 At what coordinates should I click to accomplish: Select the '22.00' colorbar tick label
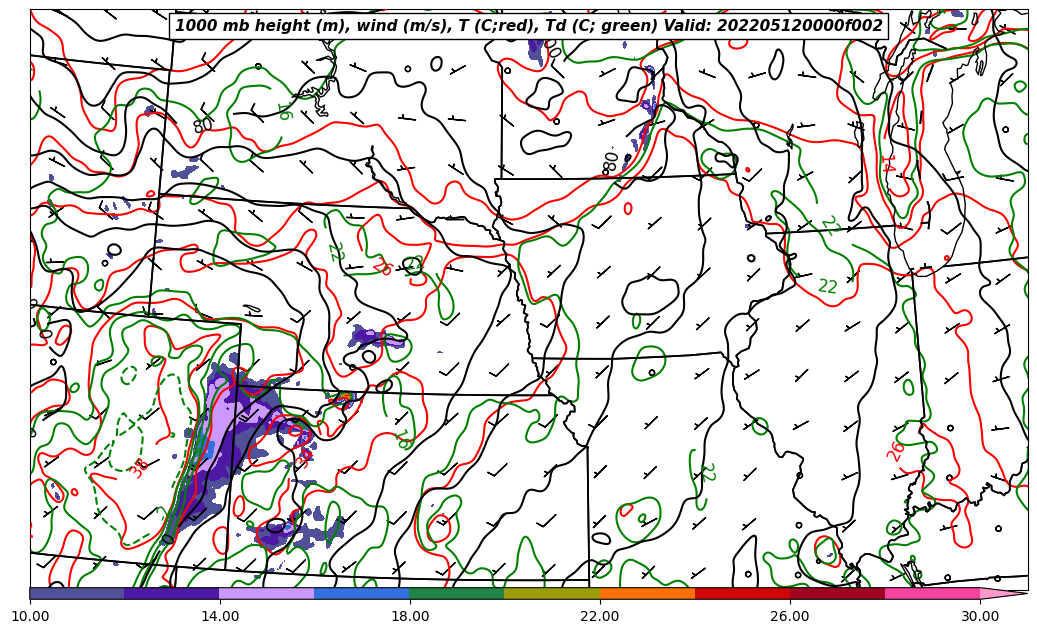tap(600, 616)
